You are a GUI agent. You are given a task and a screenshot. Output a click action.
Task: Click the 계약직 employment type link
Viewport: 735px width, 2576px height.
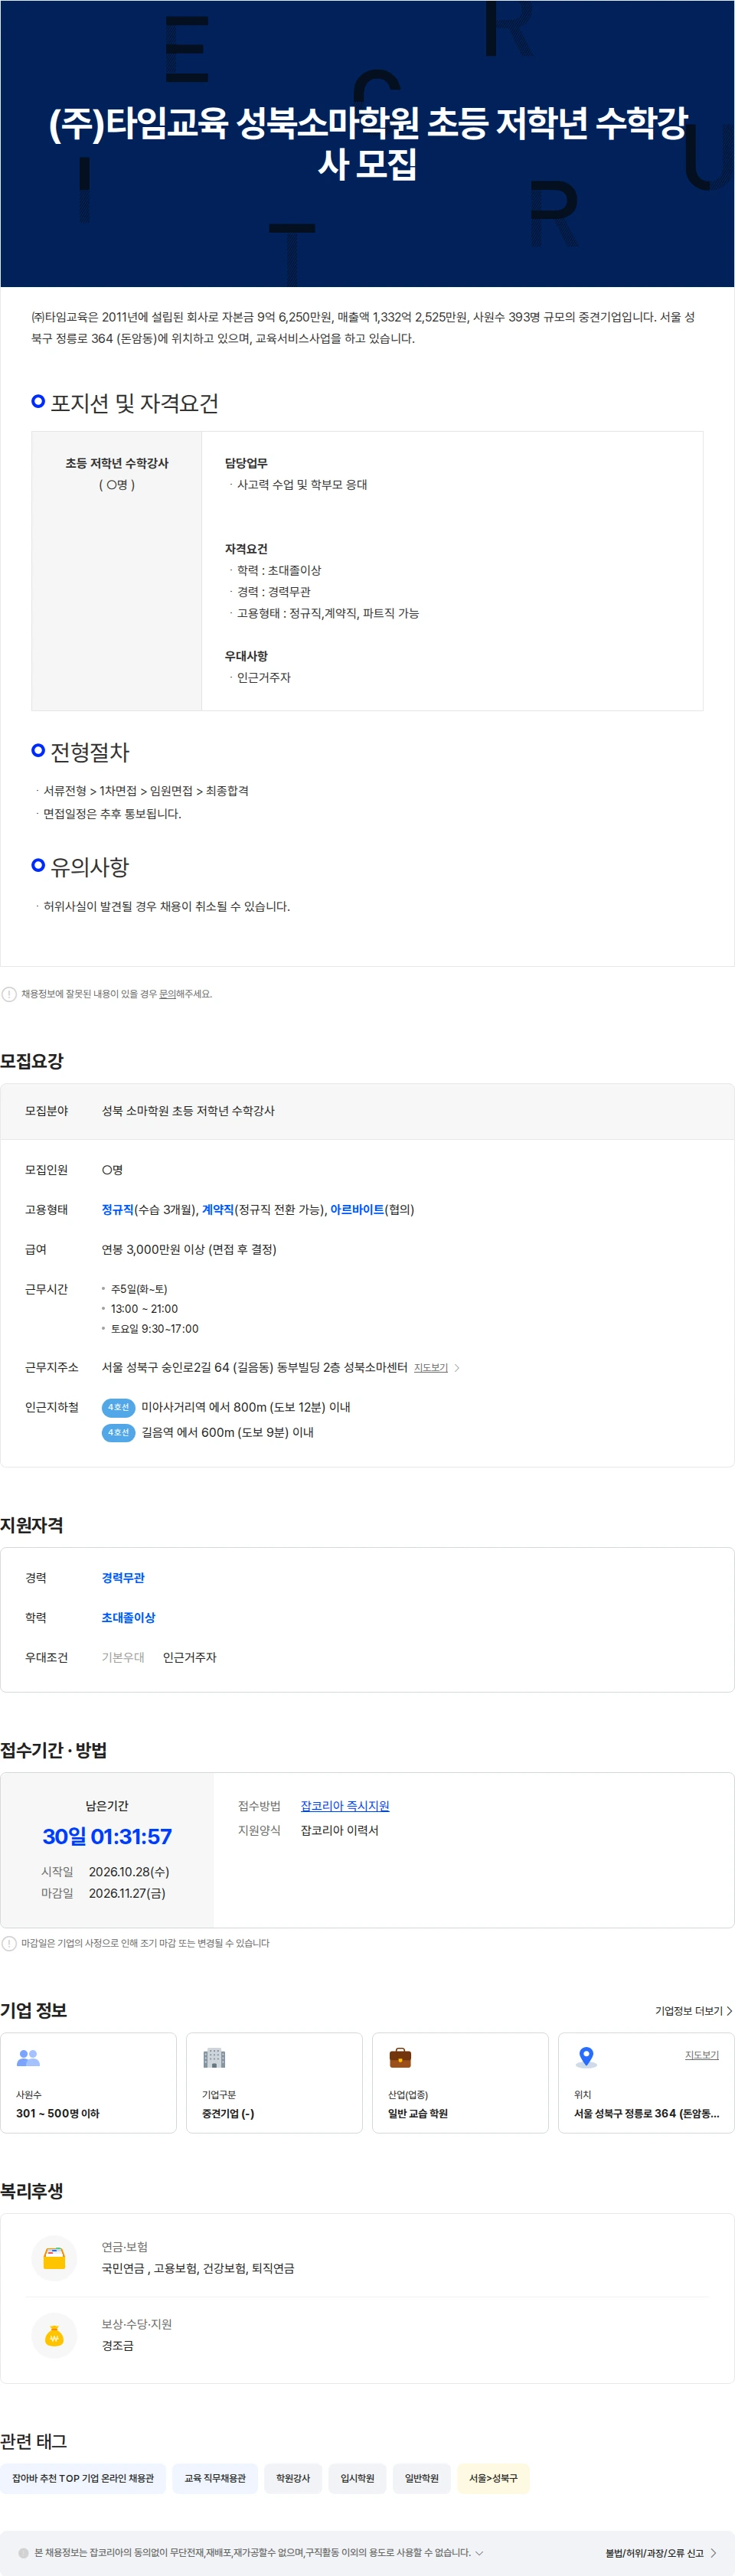tap(218, 1209)
